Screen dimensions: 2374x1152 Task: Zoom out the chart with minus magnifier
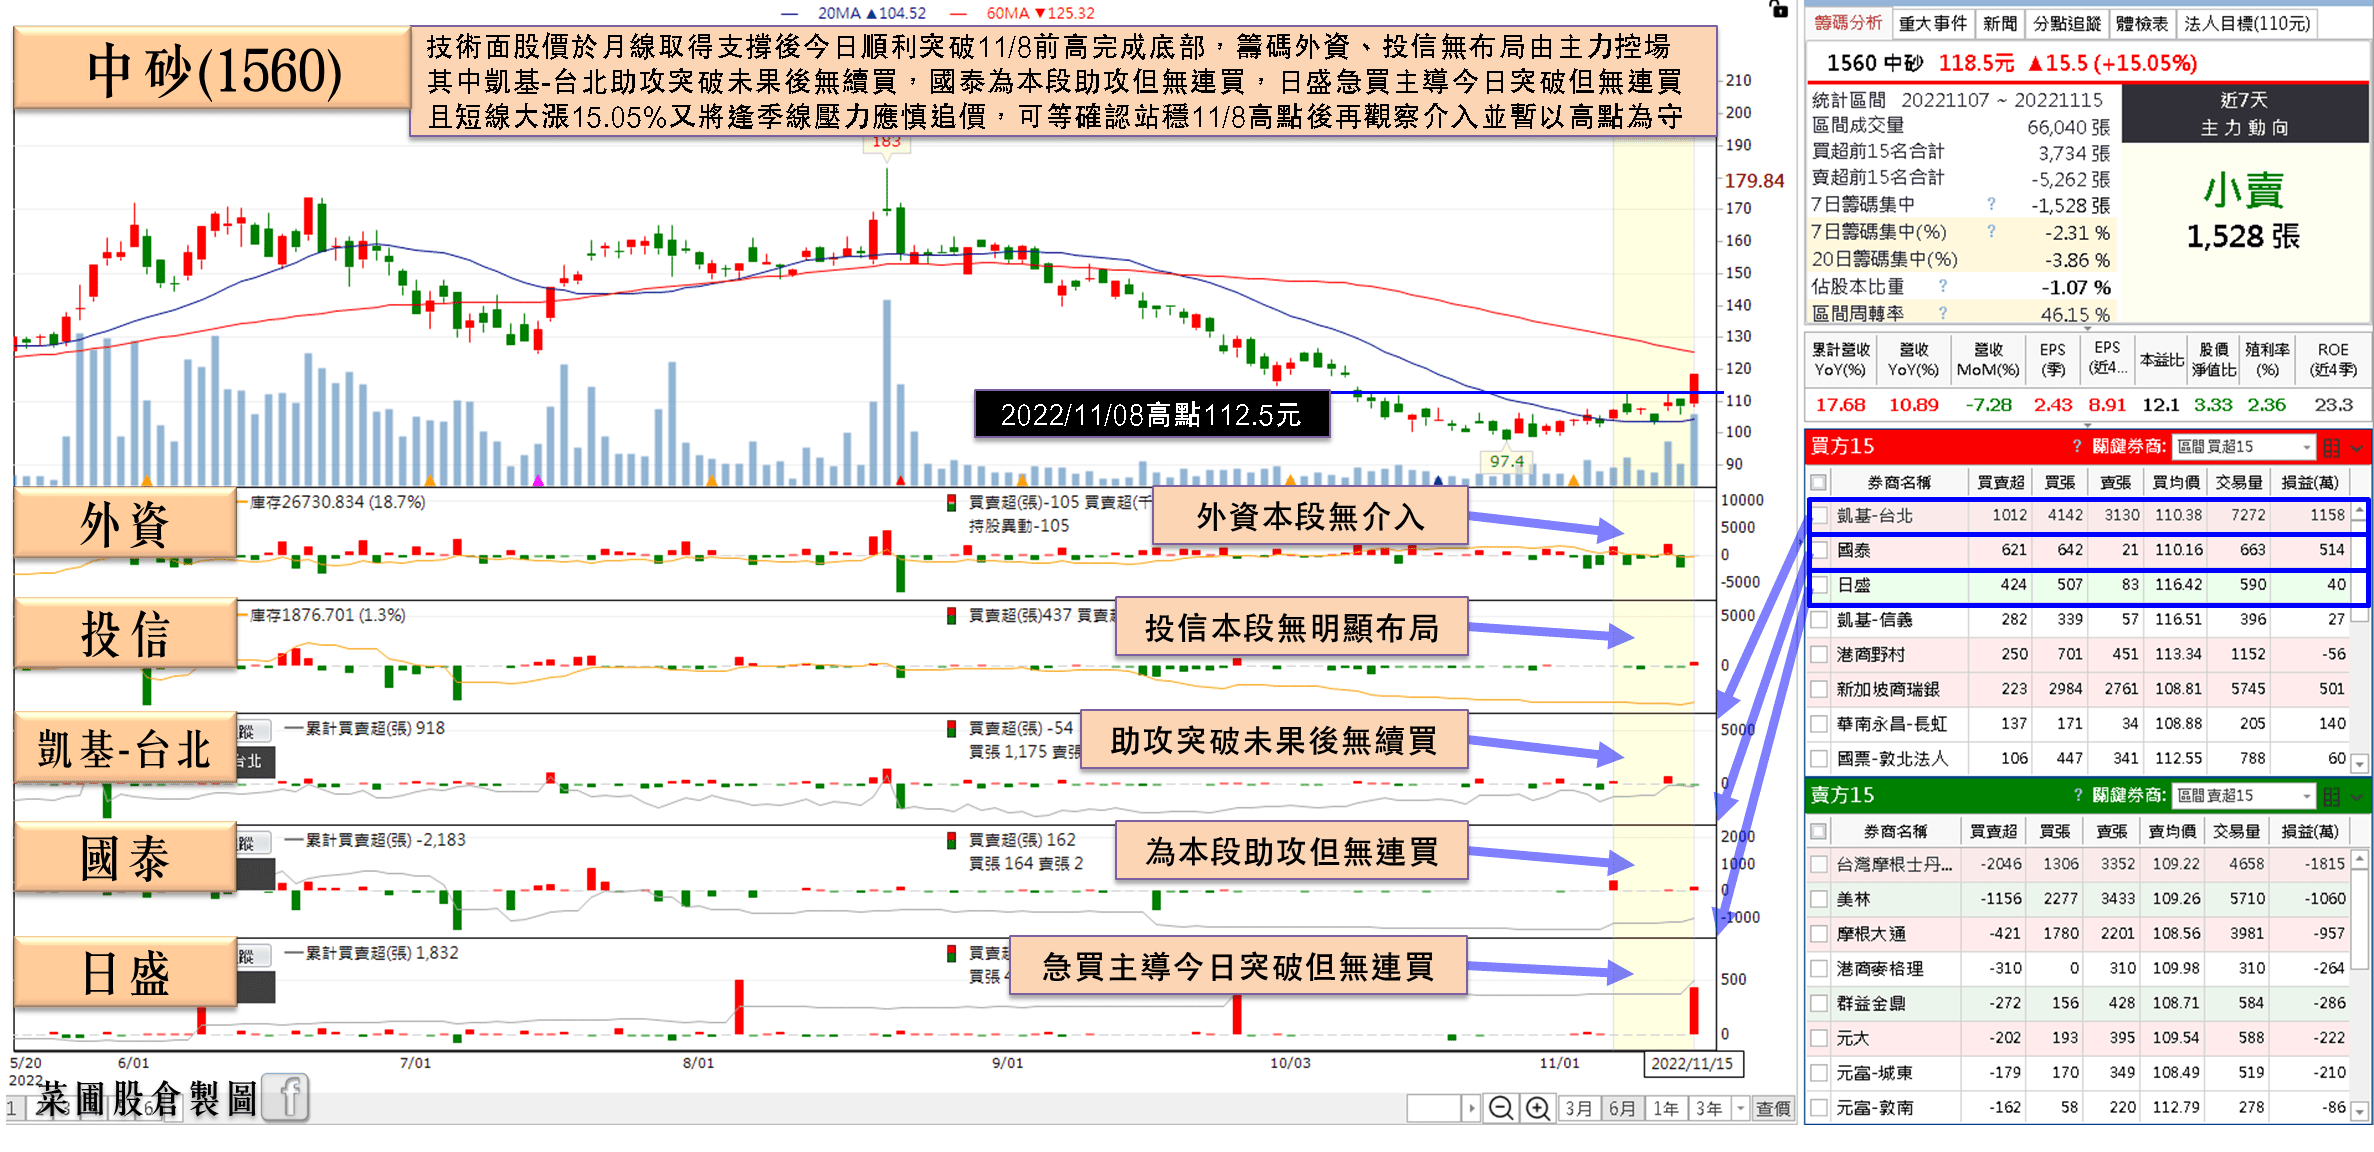[x=1500, y=1108]
